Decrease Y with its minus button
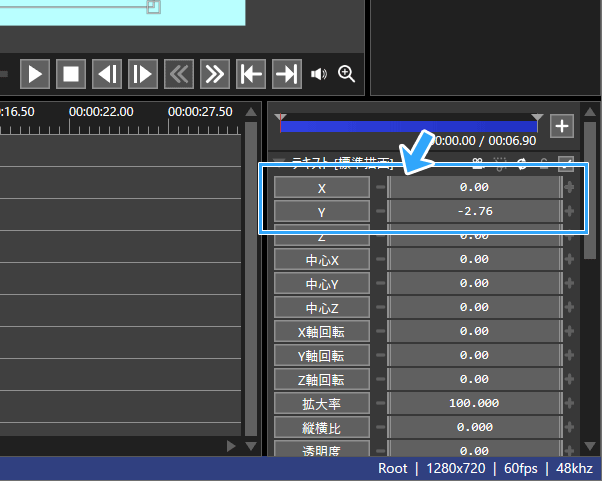602x481 pixels. click(x=380, y=211)
